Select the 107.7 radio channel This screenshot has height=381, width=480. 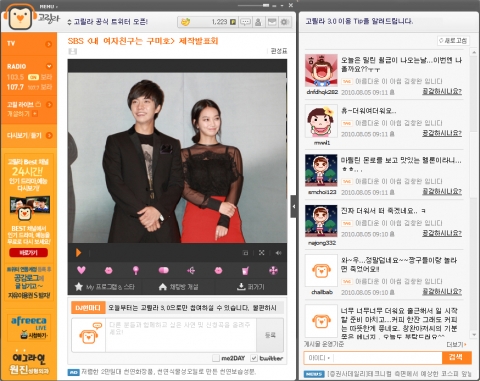(x=15, y=87)
